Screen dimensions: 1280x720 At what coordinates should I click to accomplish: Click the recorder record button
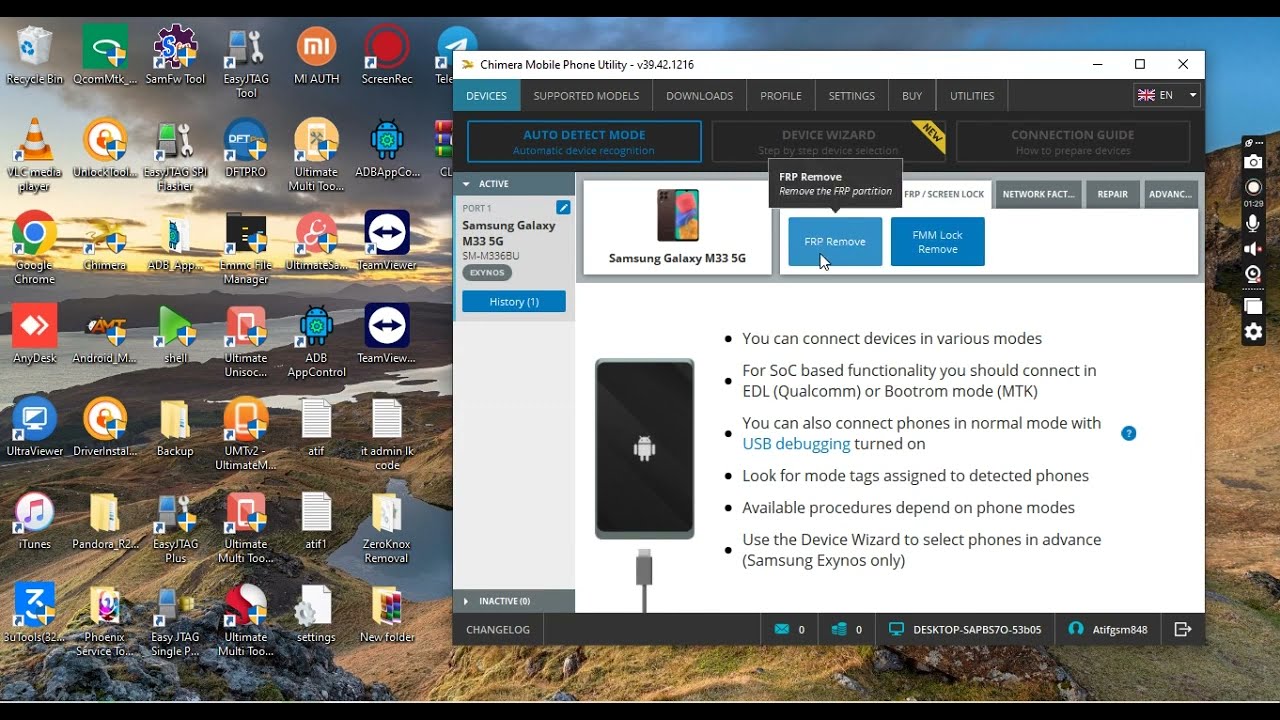click(1253, 187)
